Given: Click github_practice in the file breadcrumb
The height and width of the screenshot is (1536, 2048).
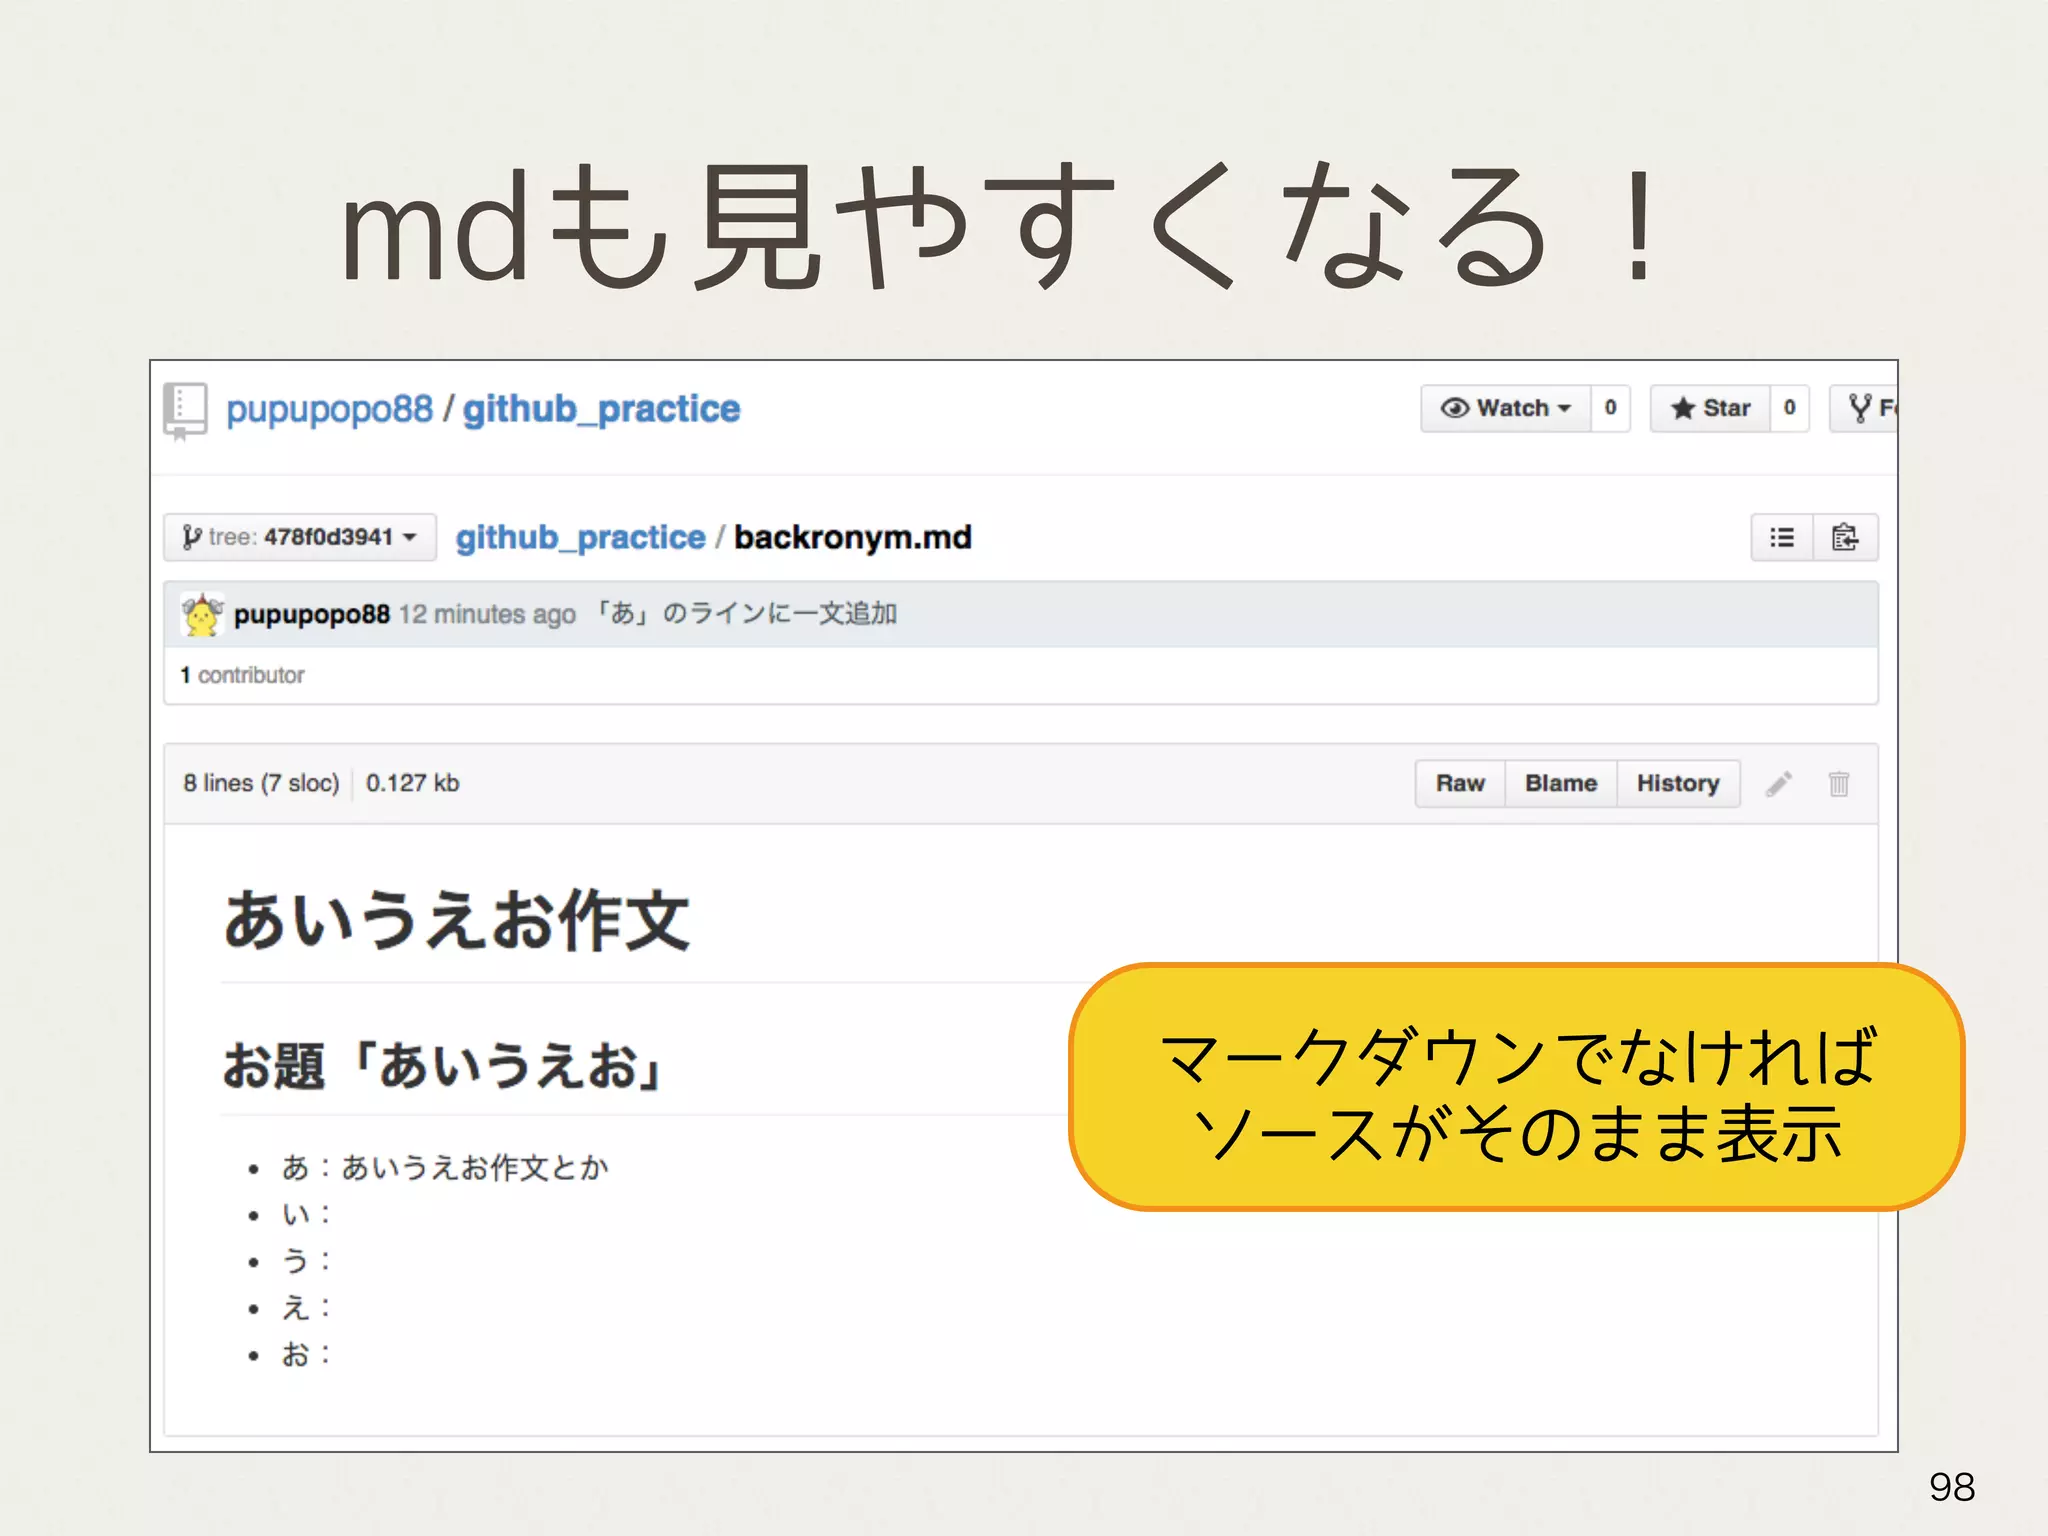Looking at the screenshot, I should [580, 538].
